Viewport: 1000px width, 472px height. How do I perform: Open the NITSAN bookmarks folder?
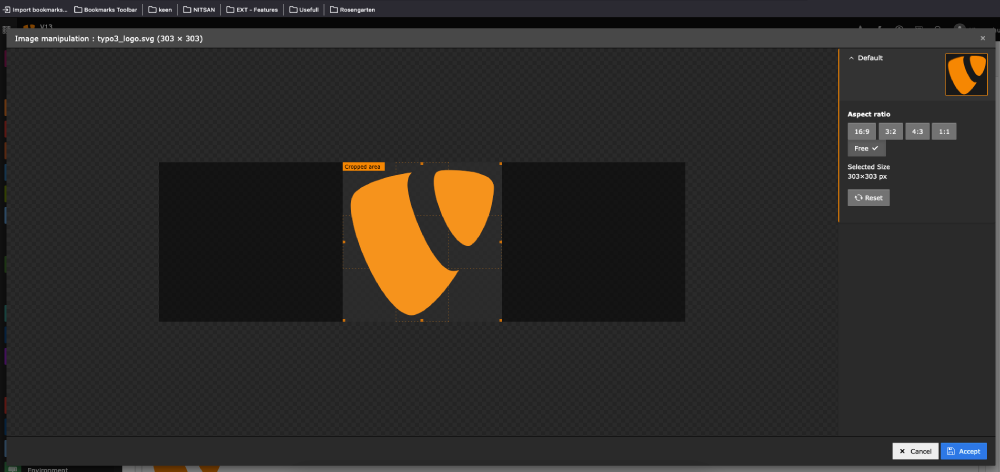[x=199, y=10]
